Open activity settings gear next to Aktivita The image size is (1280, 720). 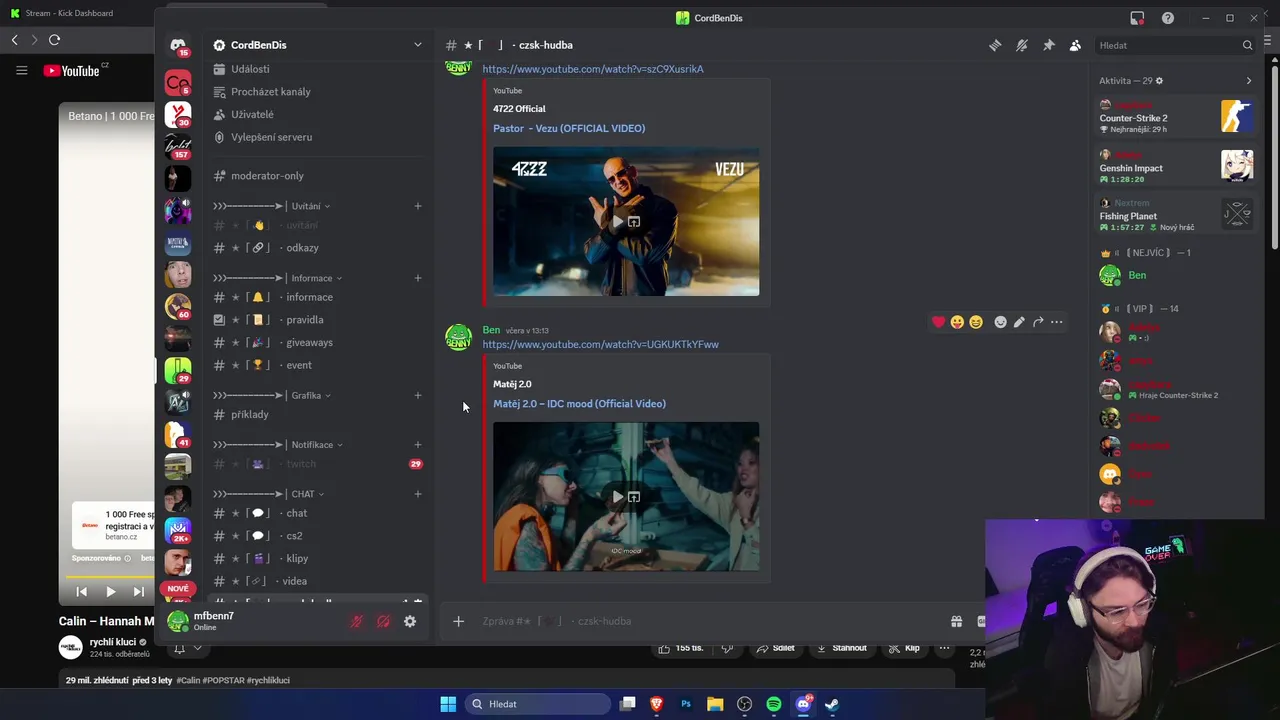coord(1159,81)
